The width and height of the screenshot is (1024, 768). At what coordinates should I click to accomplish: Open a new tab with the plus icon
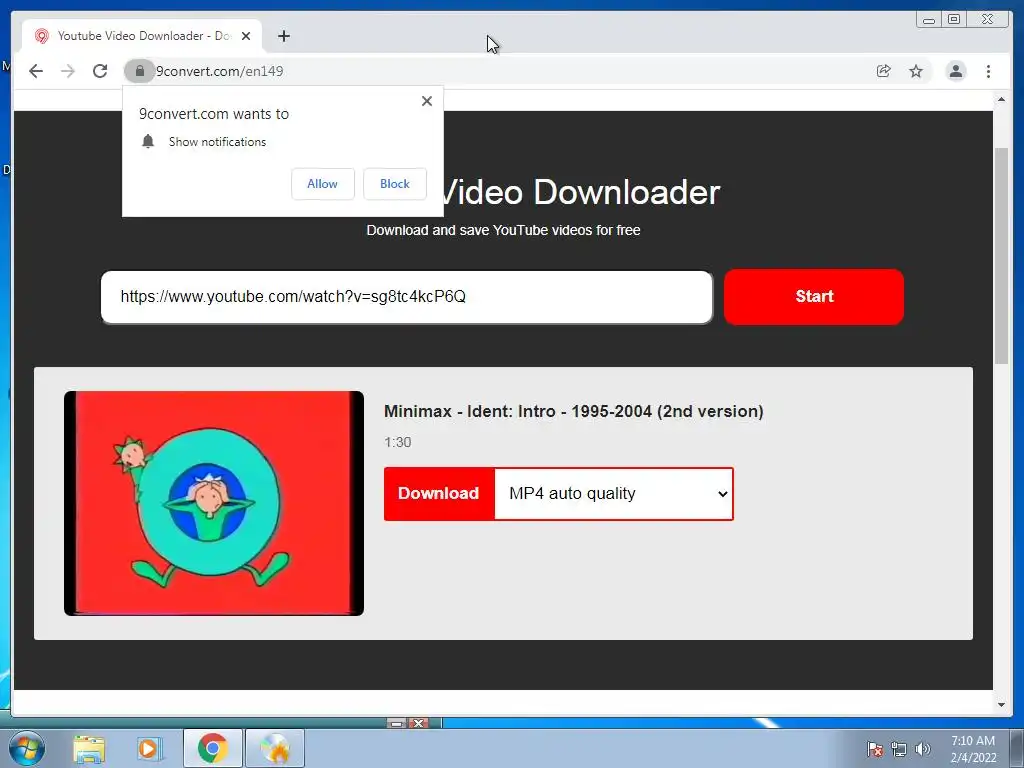coord(283,36)
